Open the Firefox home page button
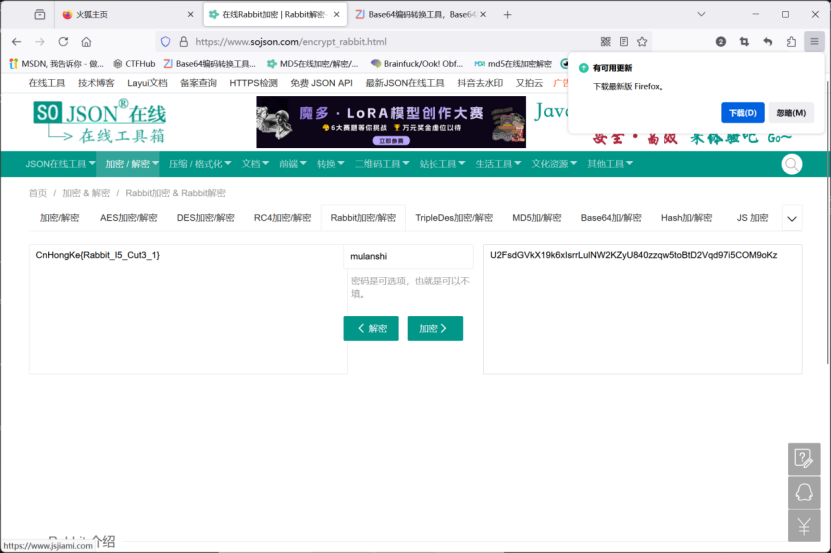Image resolution: width=831 pixels, height=553 pixels. 86,42
